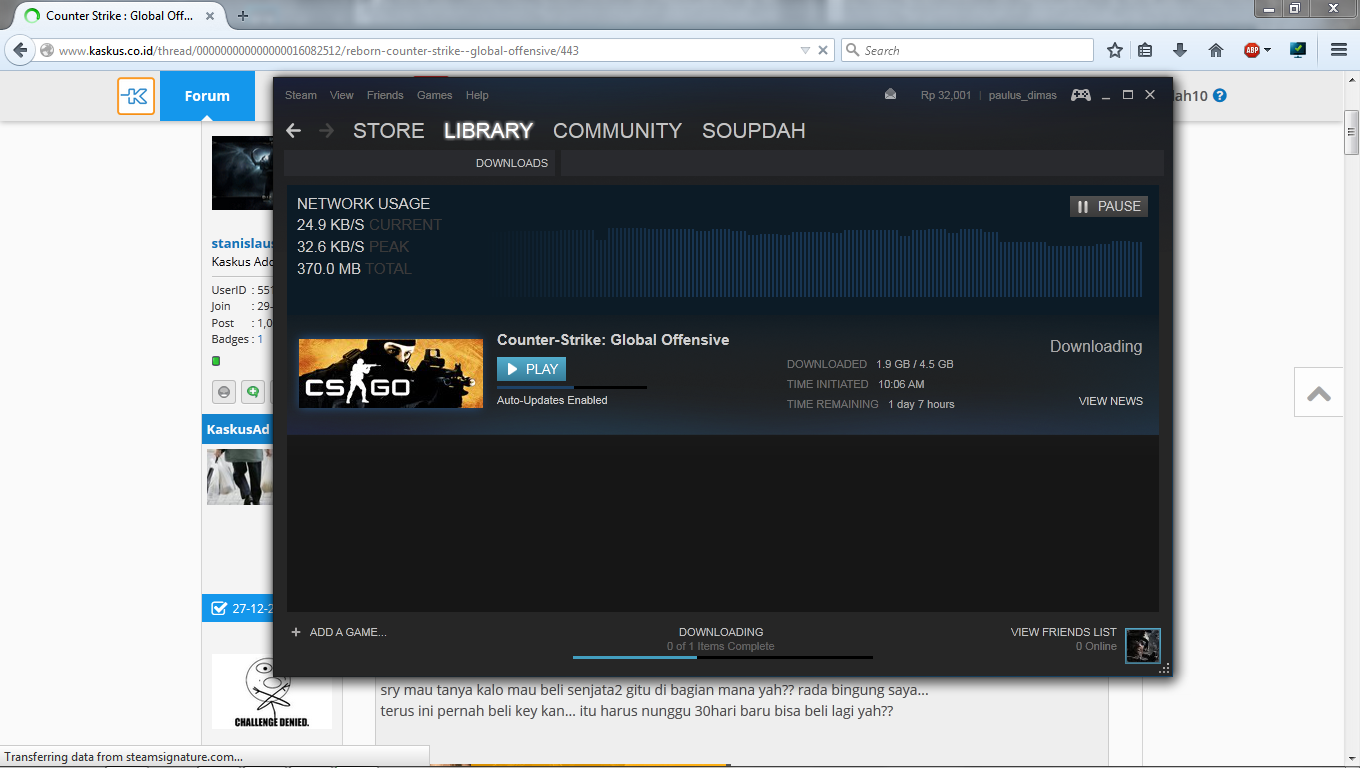Open Steam Big Picture controller icon
Image resolution: width=1360 pixels, height=768 pixels.
click(1081, 95)
